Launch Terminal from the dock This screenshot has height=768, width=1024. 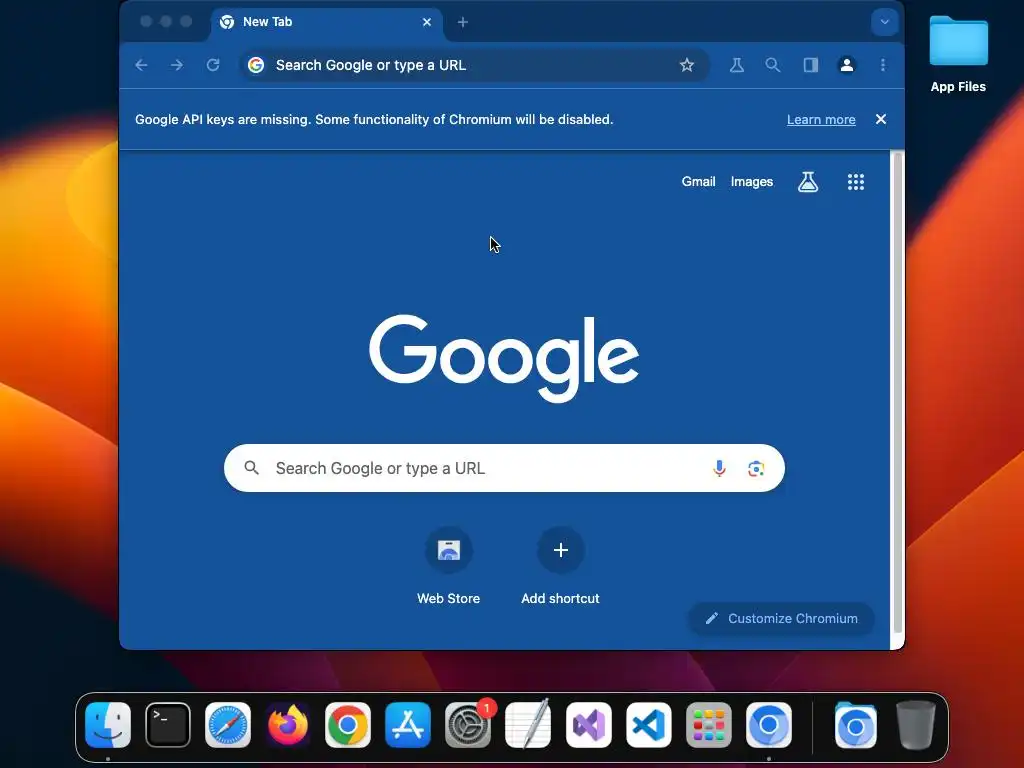(168, 725)
